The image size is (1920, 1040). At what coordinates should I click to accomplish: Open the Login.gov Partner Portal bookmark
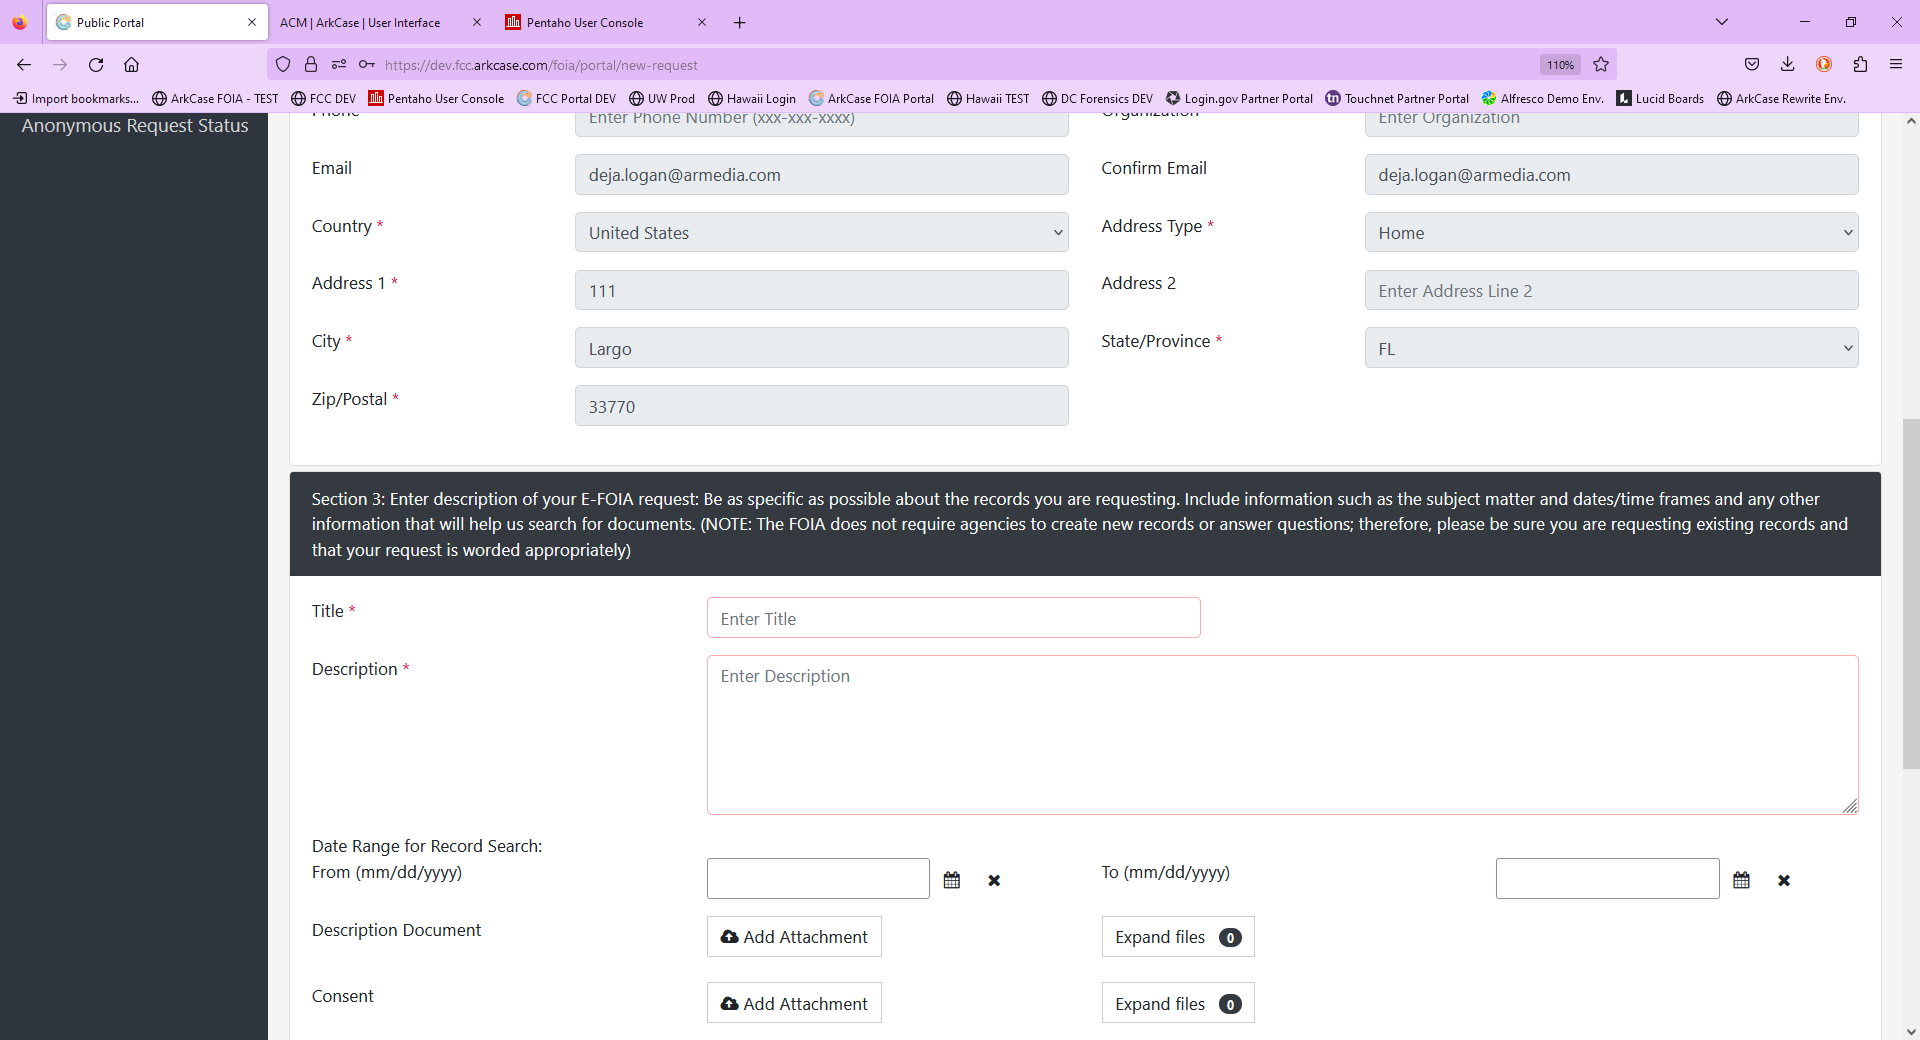1239,98
